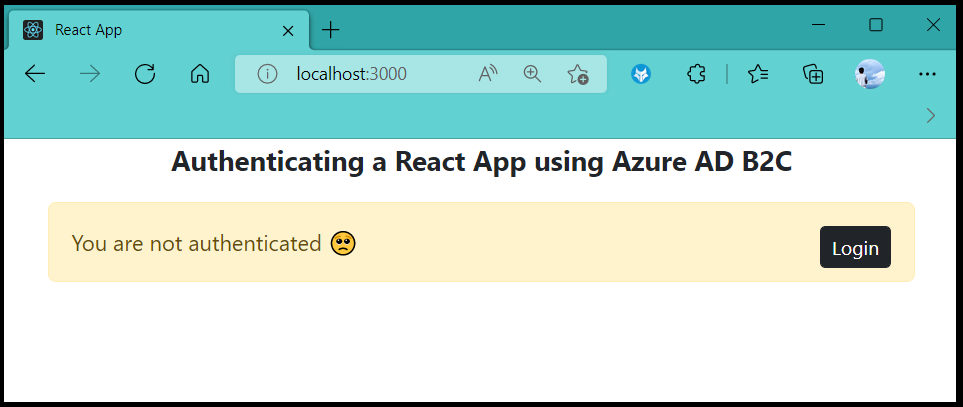Open the Extensions puzzle icon
This screenshot has height=407, width=963.
point(696,74)
